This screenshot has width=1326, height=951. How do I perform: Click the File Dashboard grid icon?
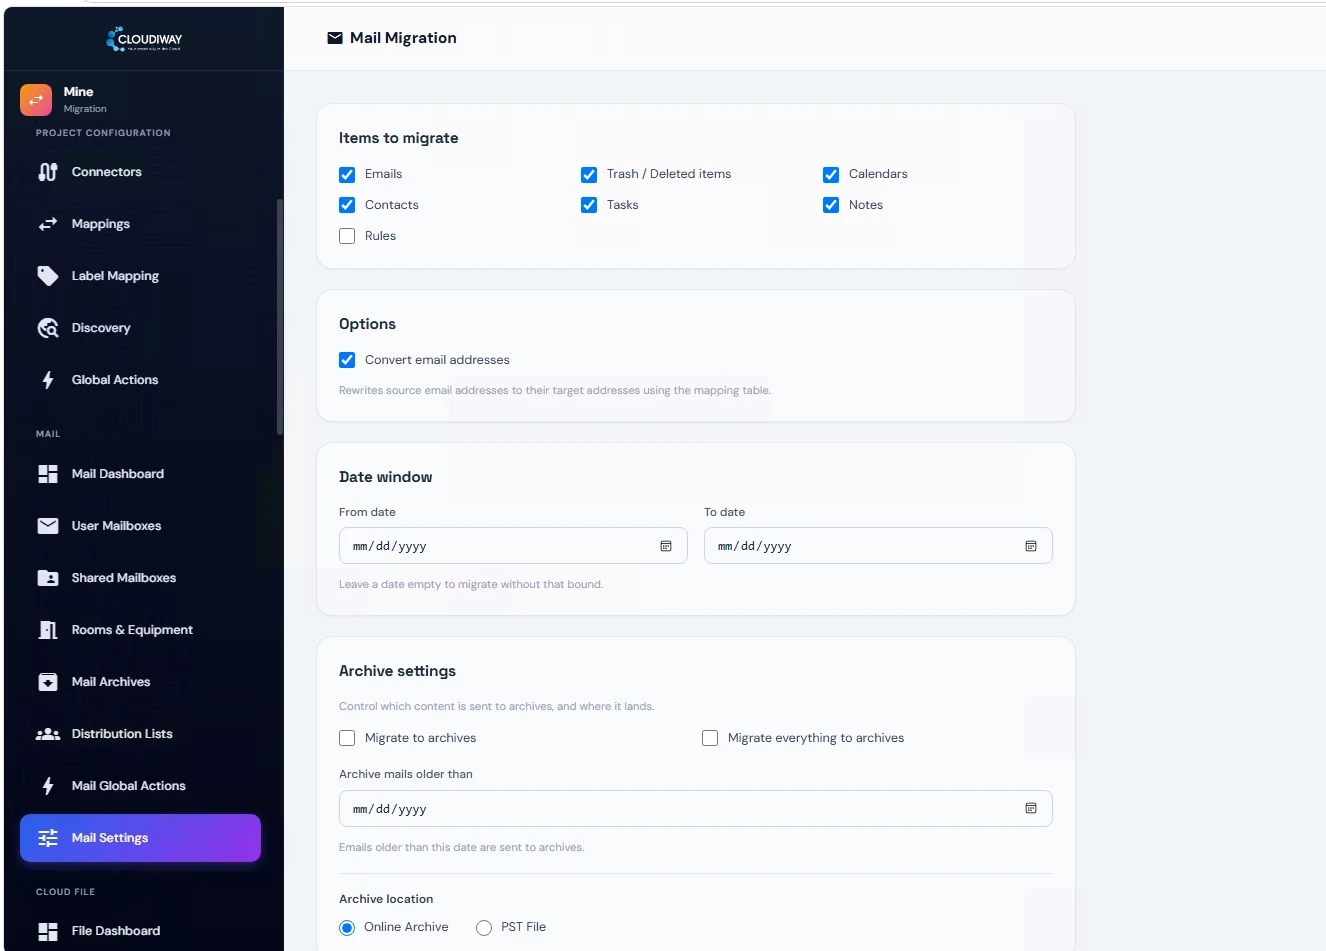click(x=48, y=931)
